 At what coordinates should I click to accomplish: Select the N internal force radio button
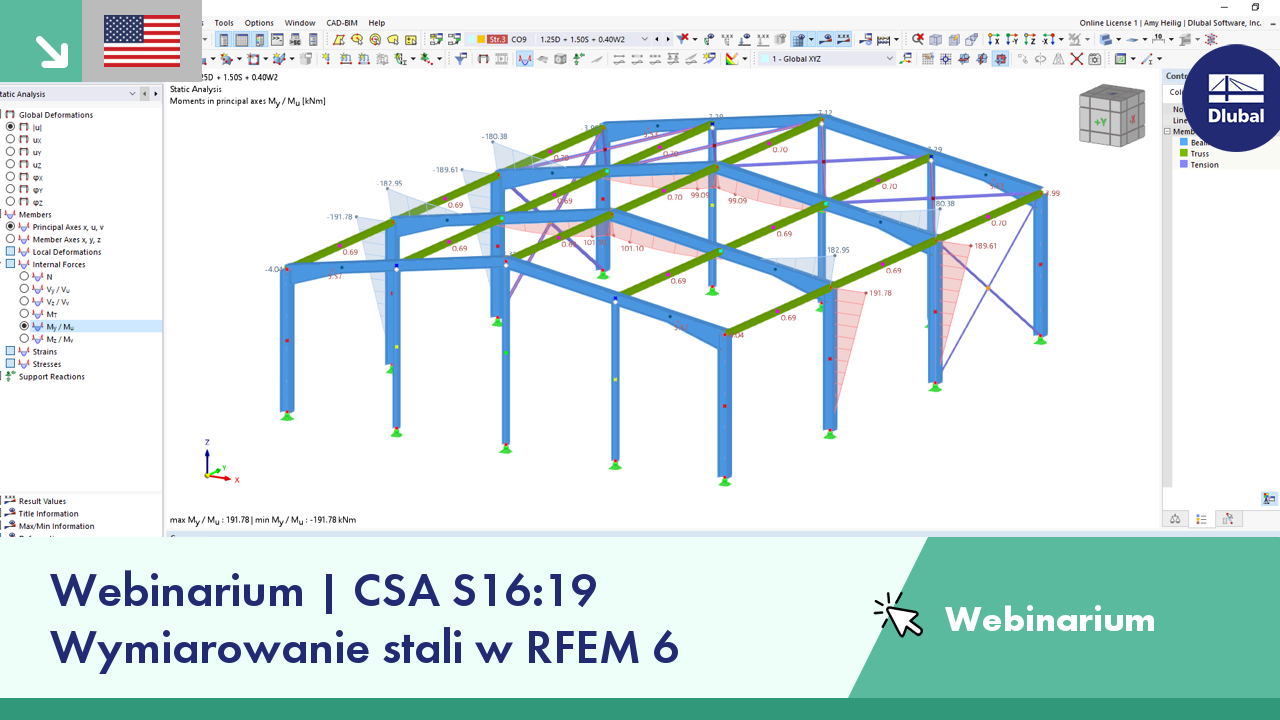[25, 277]
